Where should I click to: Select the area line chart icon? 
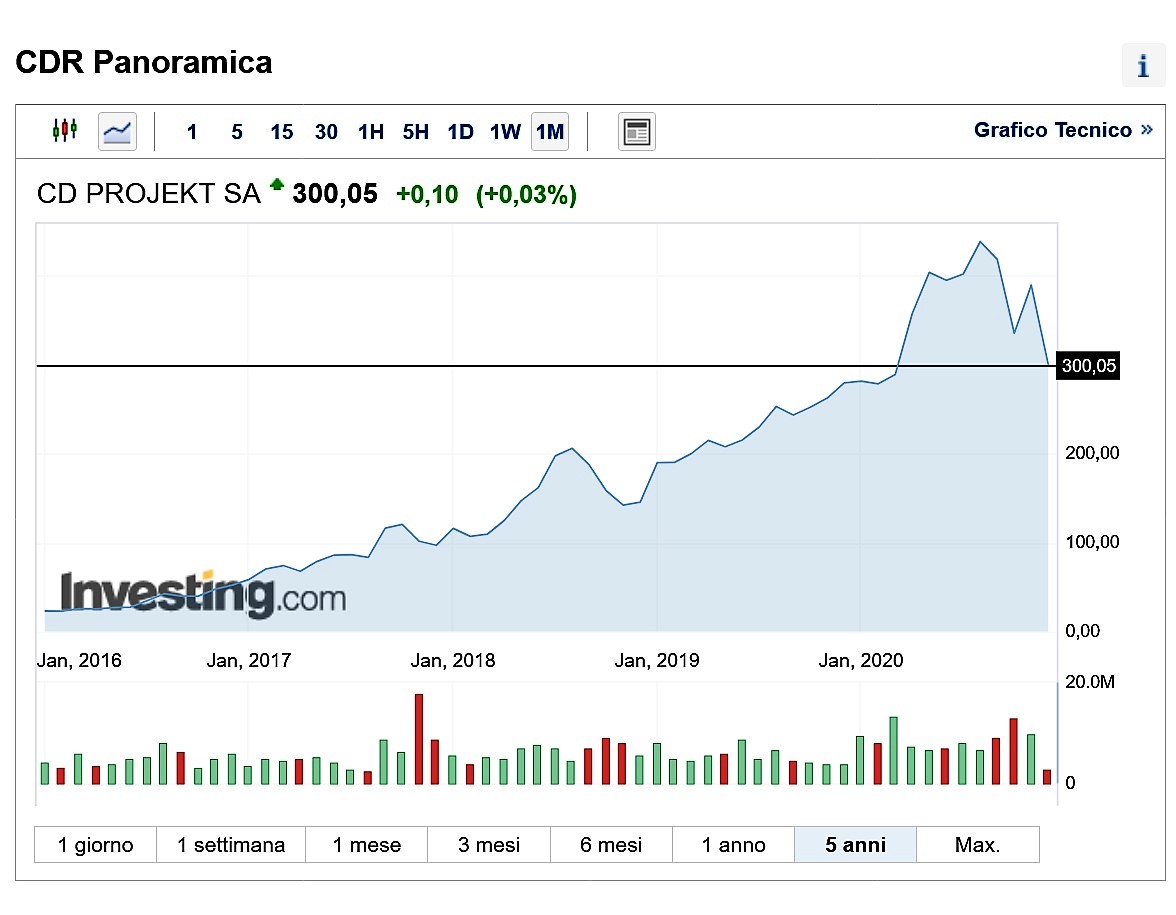click(x=117, y=131)
